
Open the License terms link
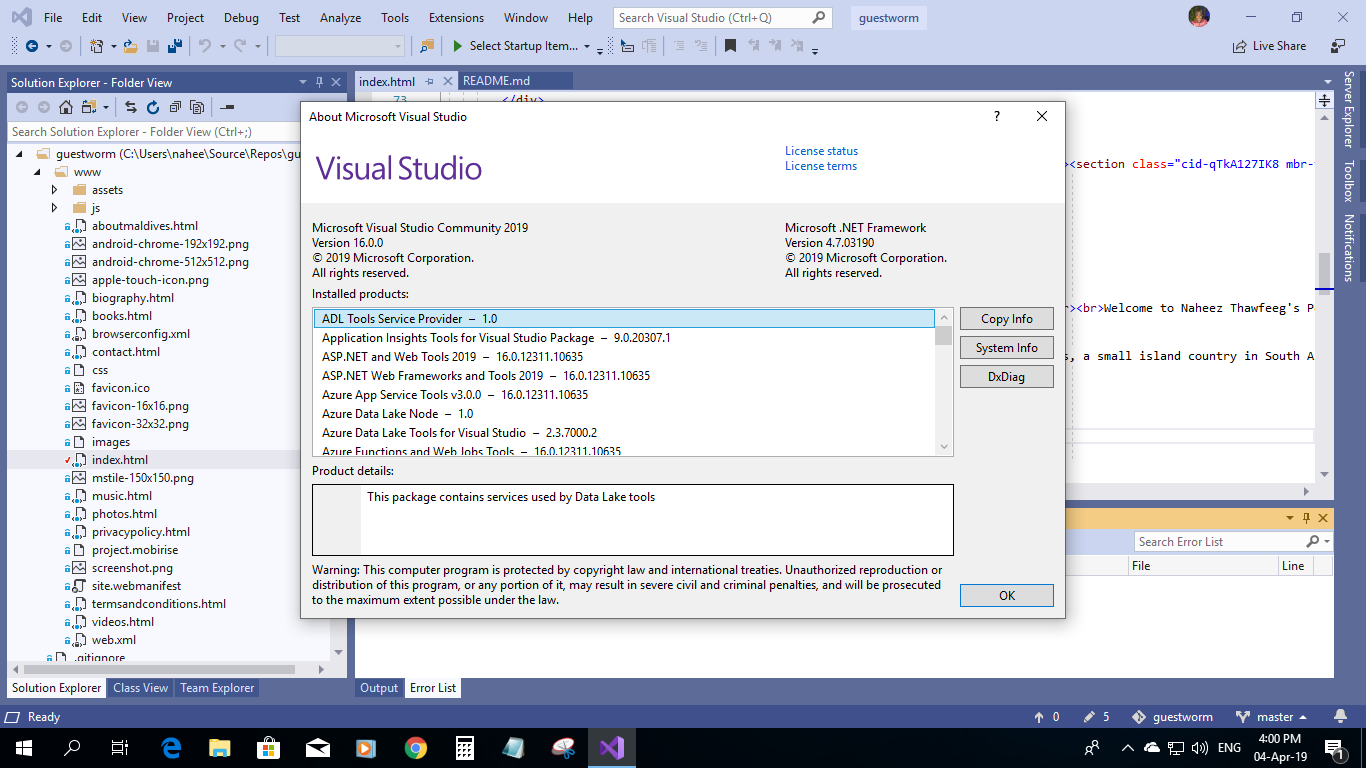pos(821,166)
